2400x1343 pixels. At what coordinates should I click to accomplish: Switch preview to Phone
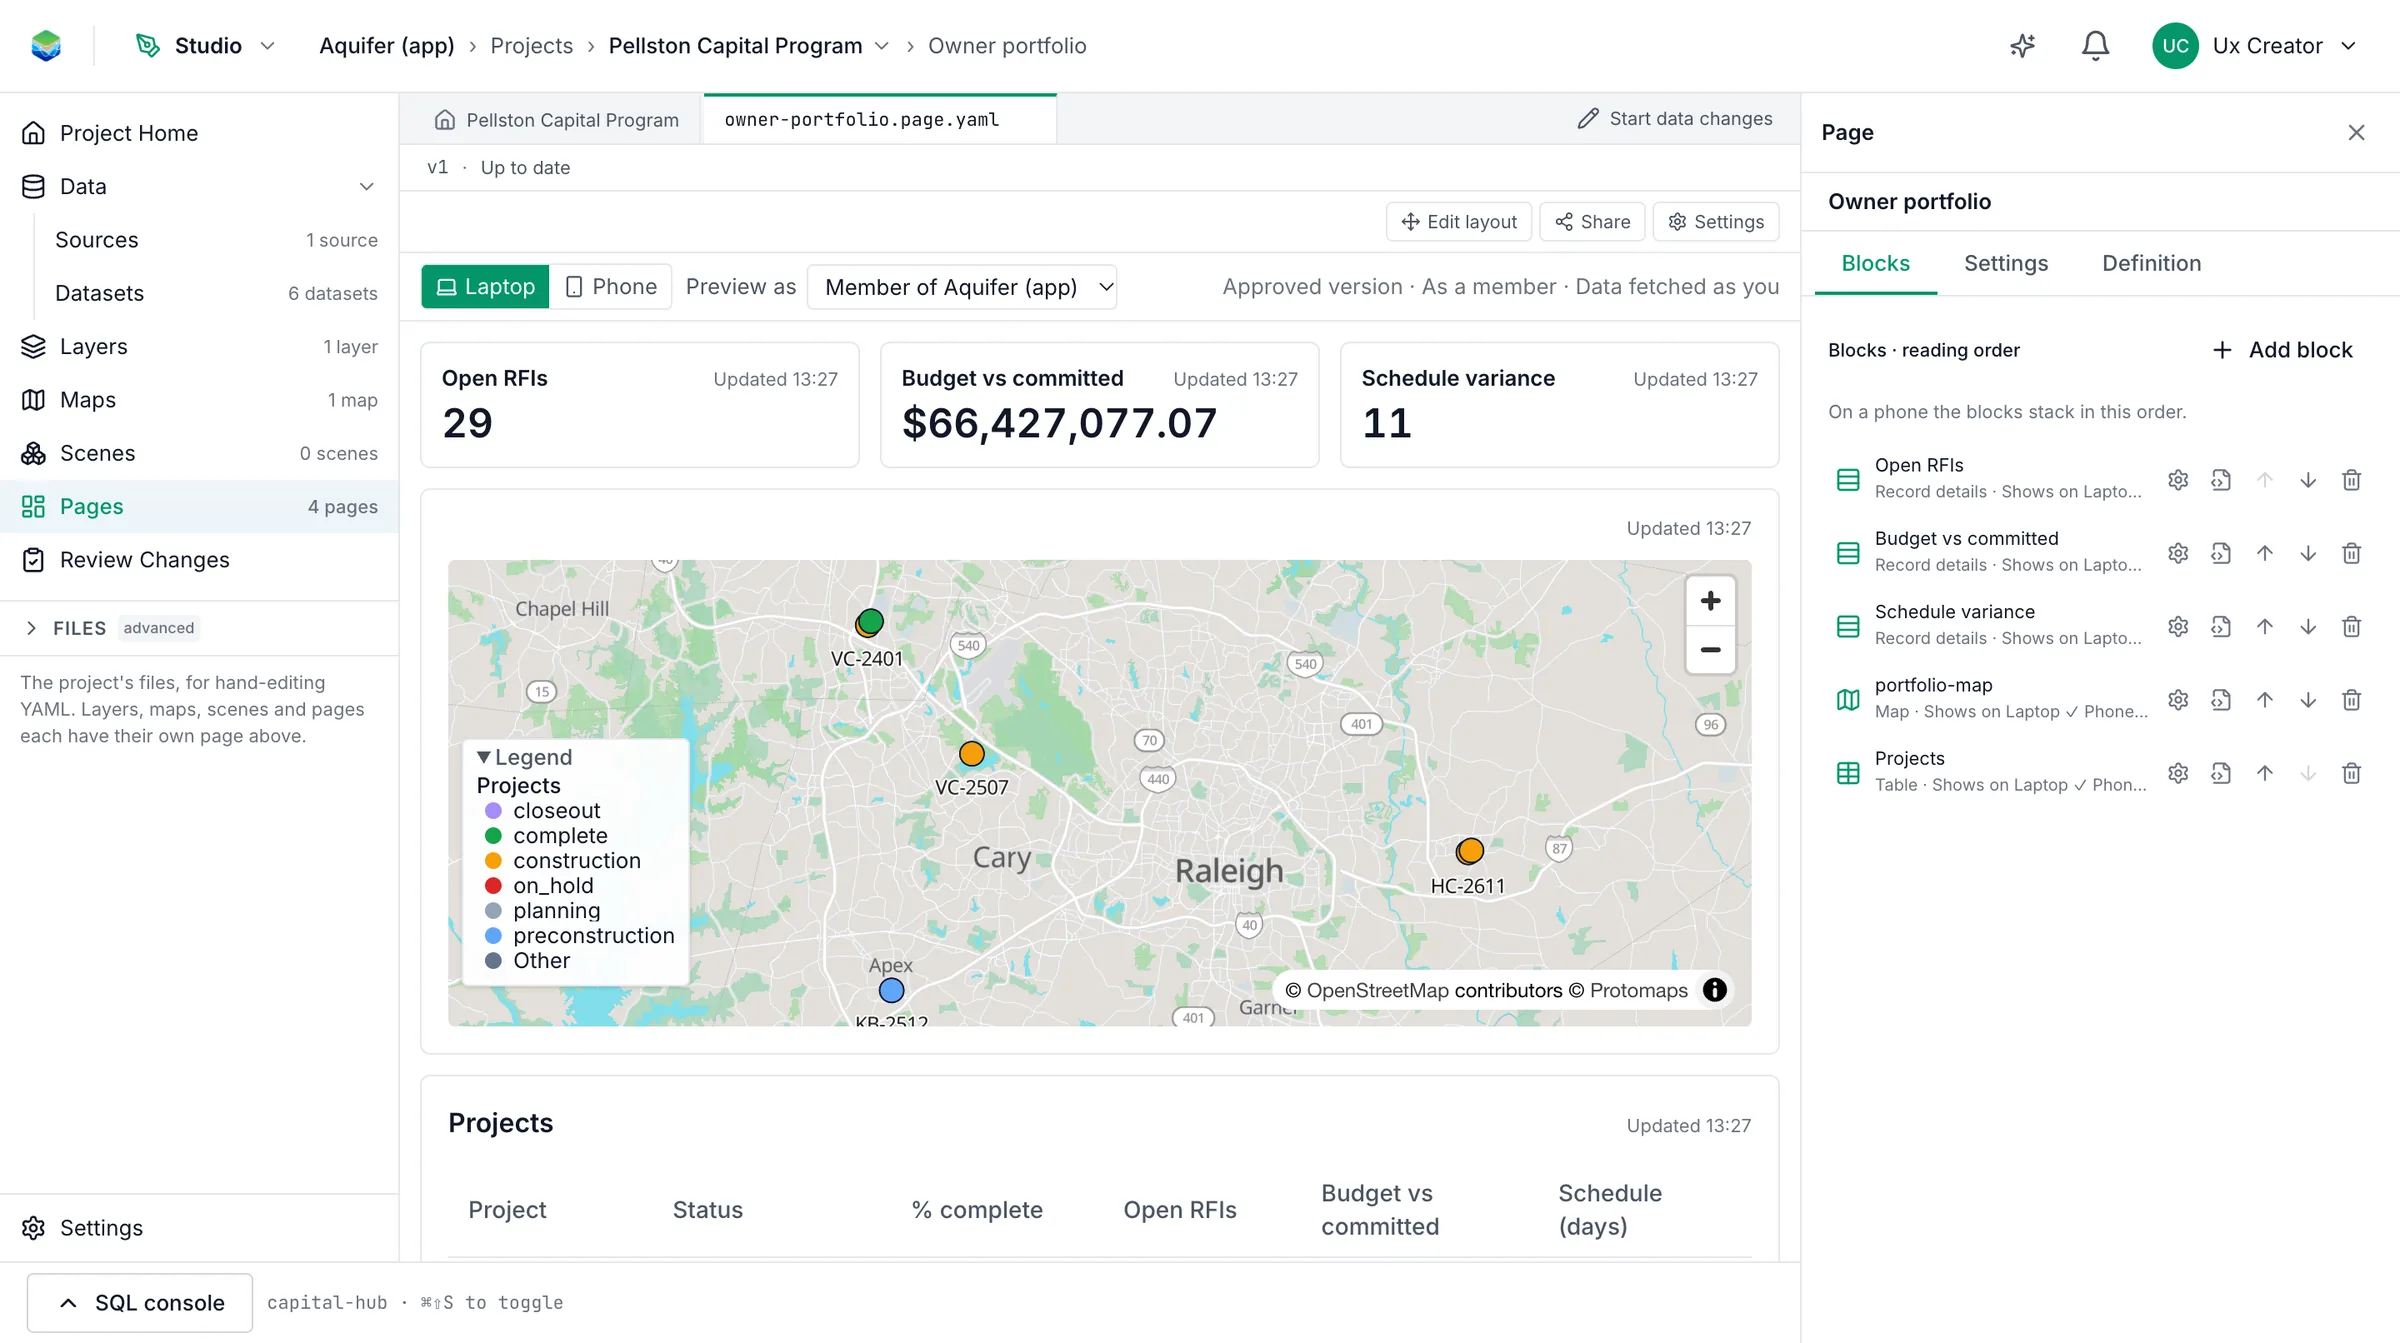[611, 287]
